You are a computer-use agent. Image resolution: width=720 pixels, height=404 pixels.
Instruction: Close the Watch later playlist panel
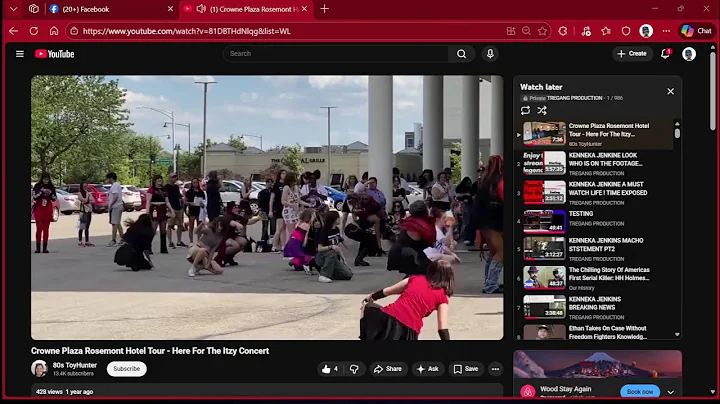coord(670,91)
